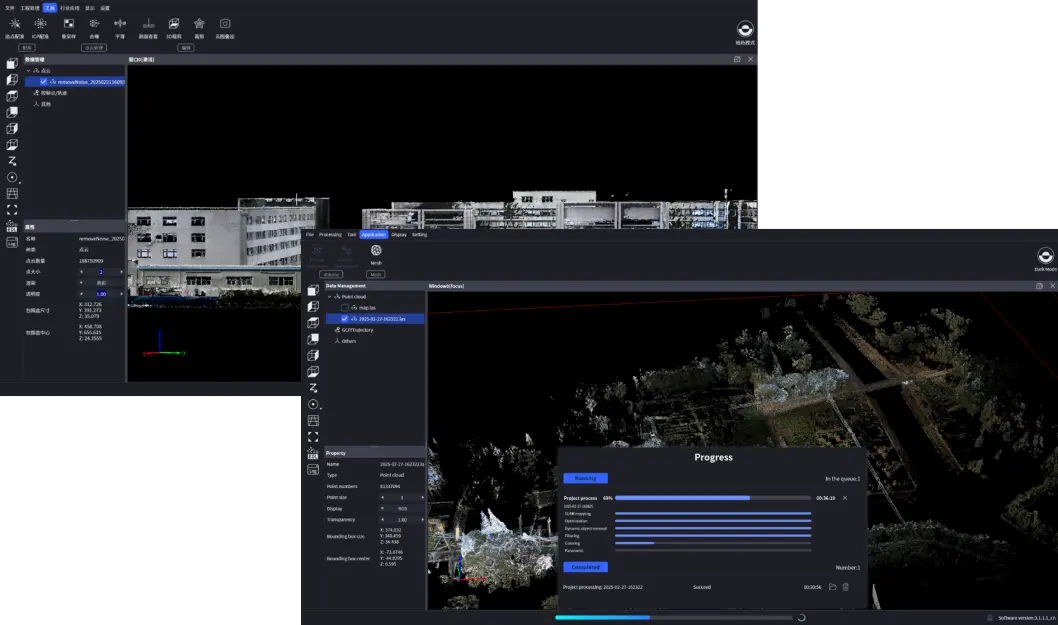Open the output folder icon for completed project
Image resolution: width=1058 pixels, height=625 pixels.
pyautogui.click(x=833, y=587)
